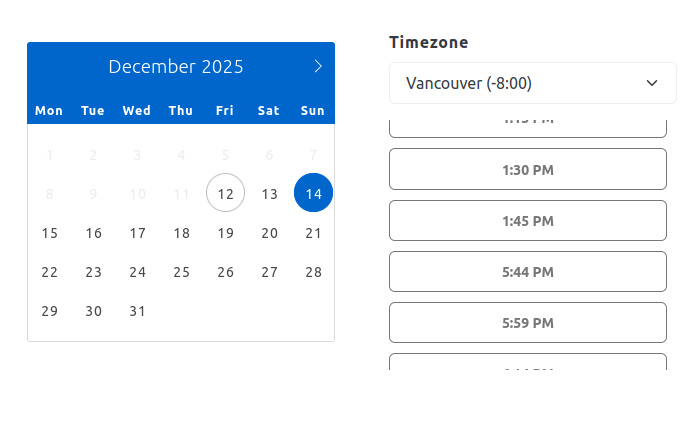The height and width of the screenshot is (425, 700).
Task: Click the December 2025 month heading
Action: click(176, 67)
